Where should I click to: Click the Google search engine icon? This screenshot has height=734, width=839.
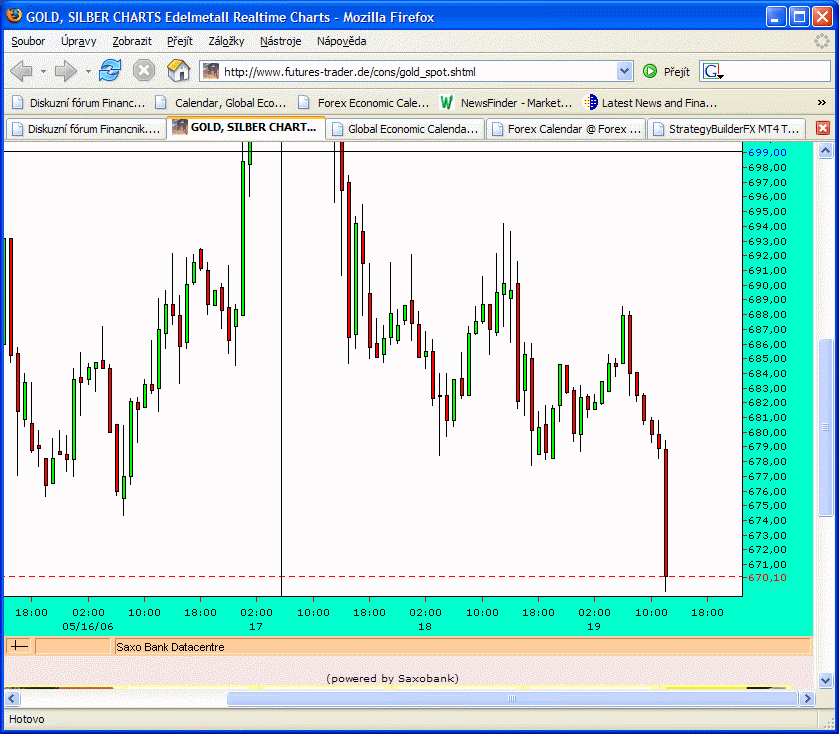pos(712,71)
